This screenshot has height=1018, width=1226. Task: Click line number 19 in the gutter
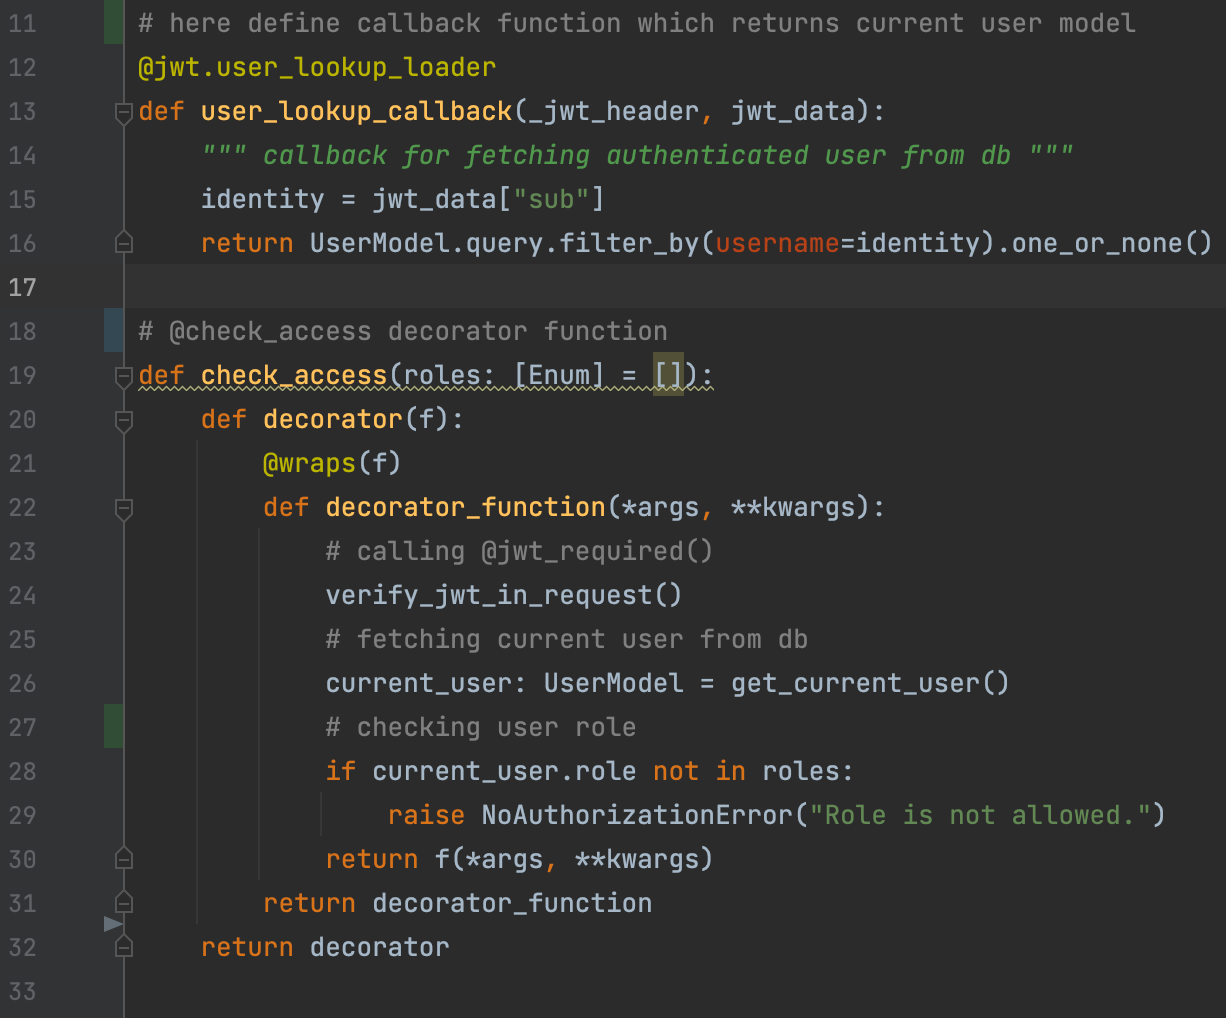pyautogui.click(x=22, y=375)
